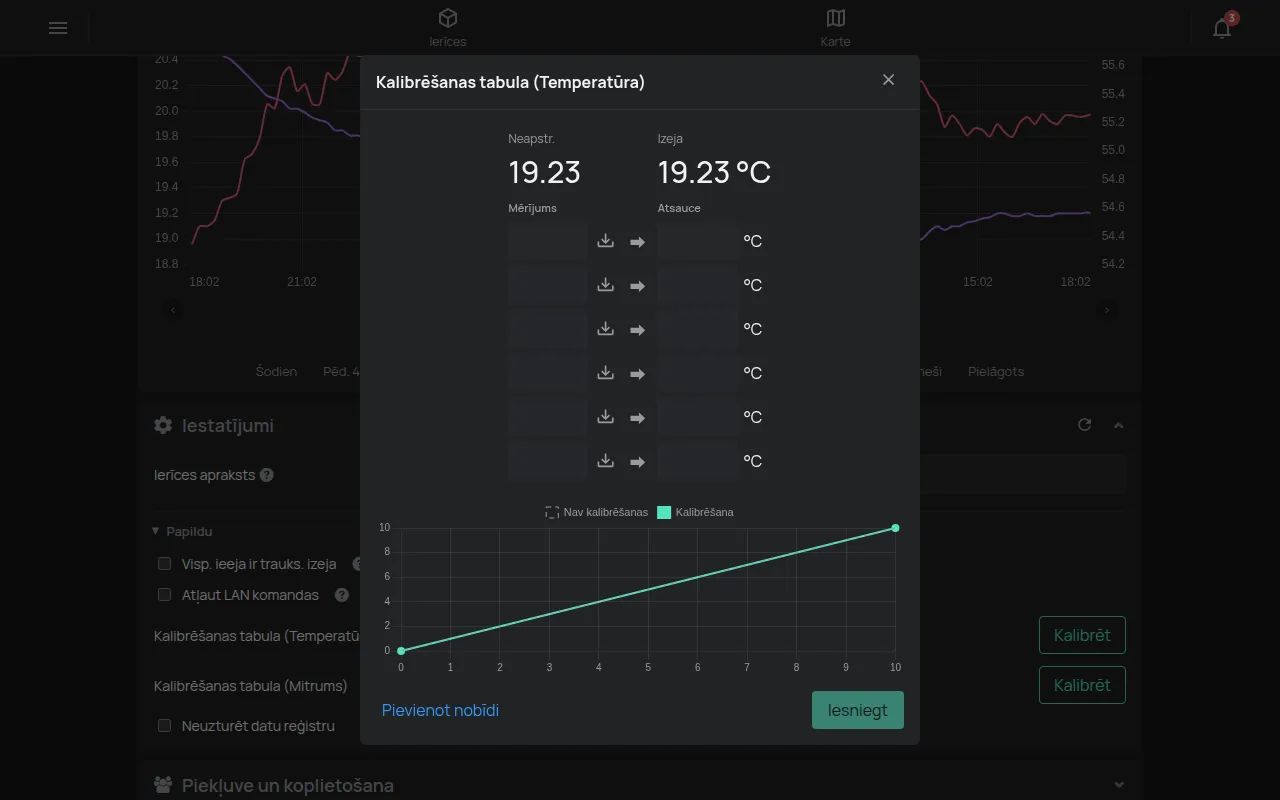Viewport: 1280px width, 800px height.
Task: Click the Ierīces cube icon
Action: point(448,18)
